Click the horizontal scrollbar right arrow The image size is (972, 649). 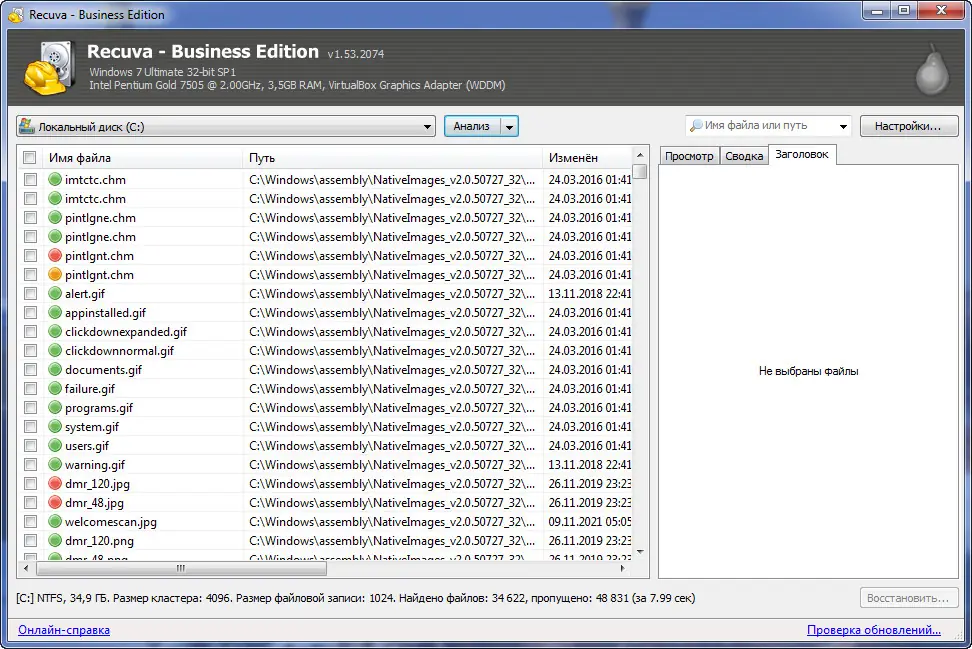[622, 568]
